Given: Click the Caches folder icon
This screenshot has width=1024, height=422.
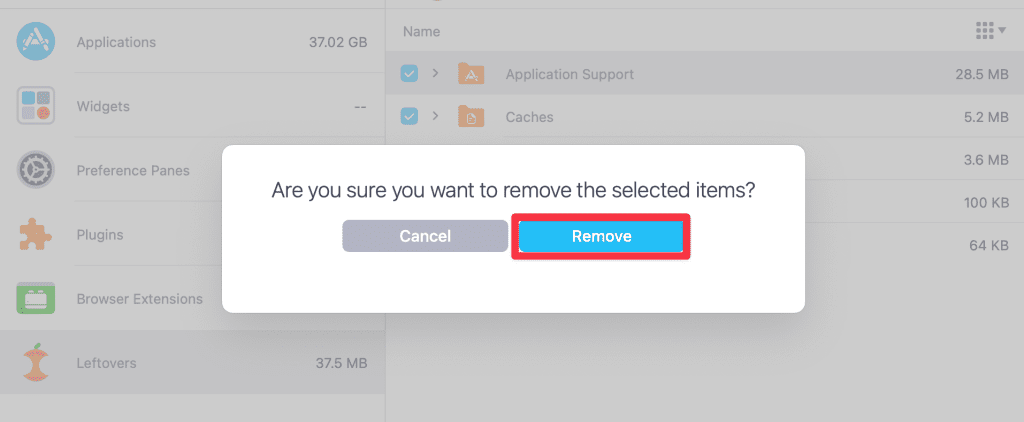Looking at the screenshot, I should tap(471, 117).
